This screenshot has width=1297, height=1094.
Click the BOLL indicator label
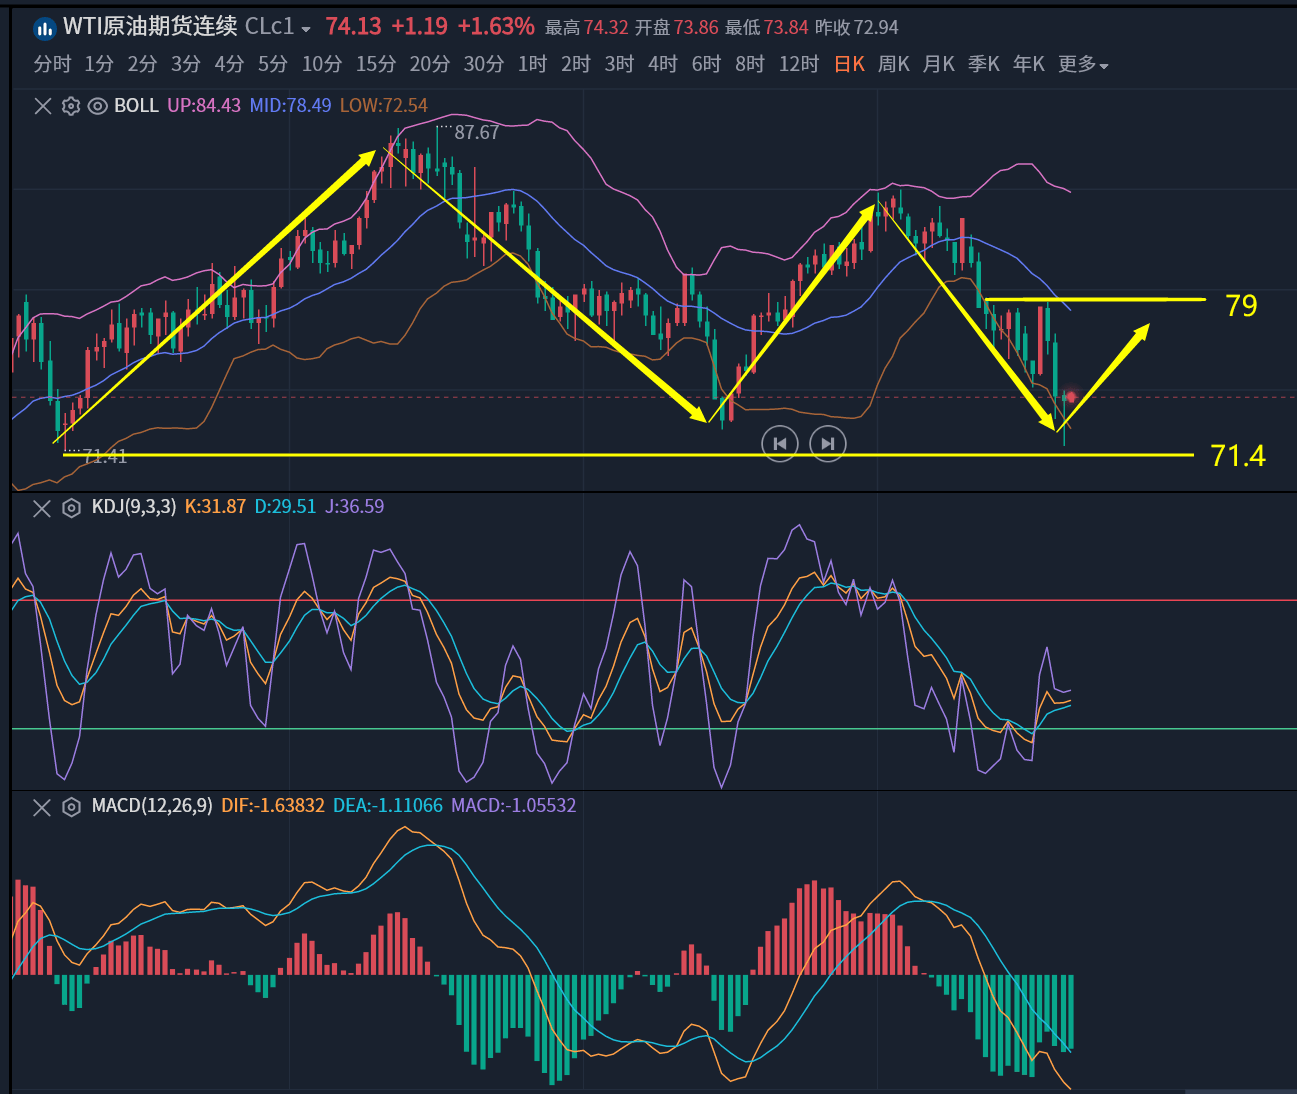pos(136,106)
